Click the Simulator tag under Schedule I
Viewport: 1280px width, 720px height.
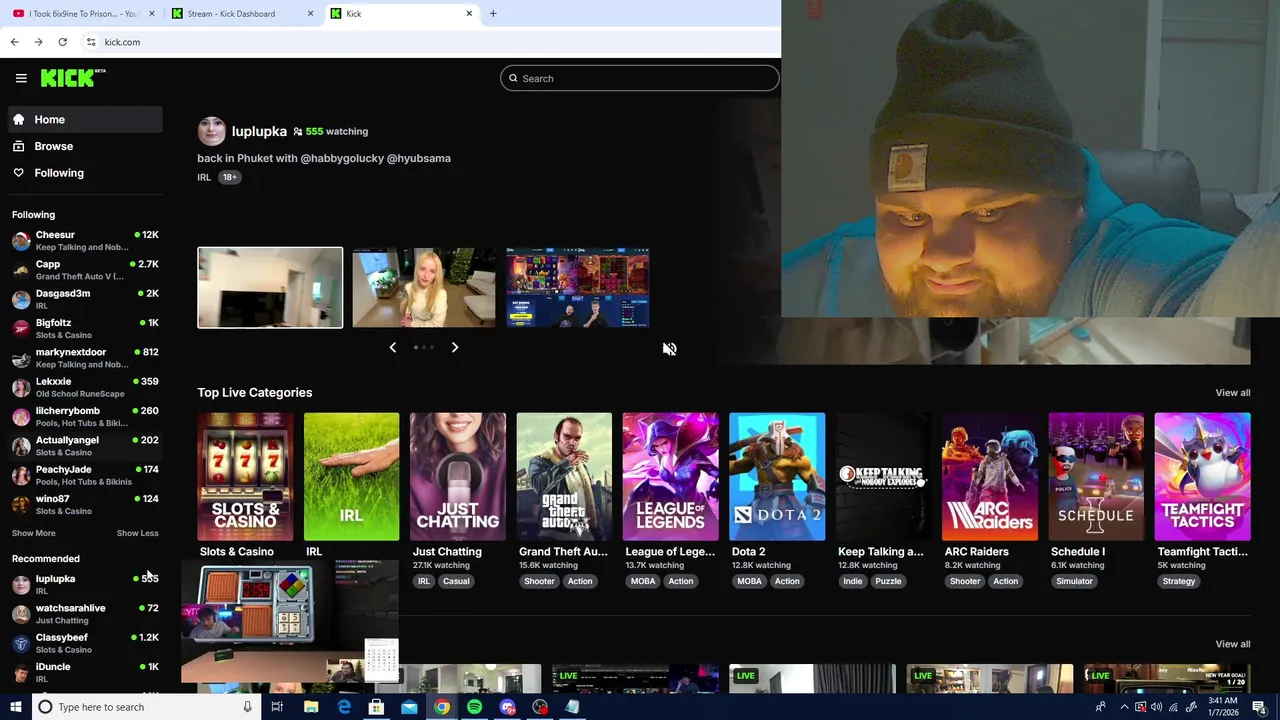point(1074,581)
